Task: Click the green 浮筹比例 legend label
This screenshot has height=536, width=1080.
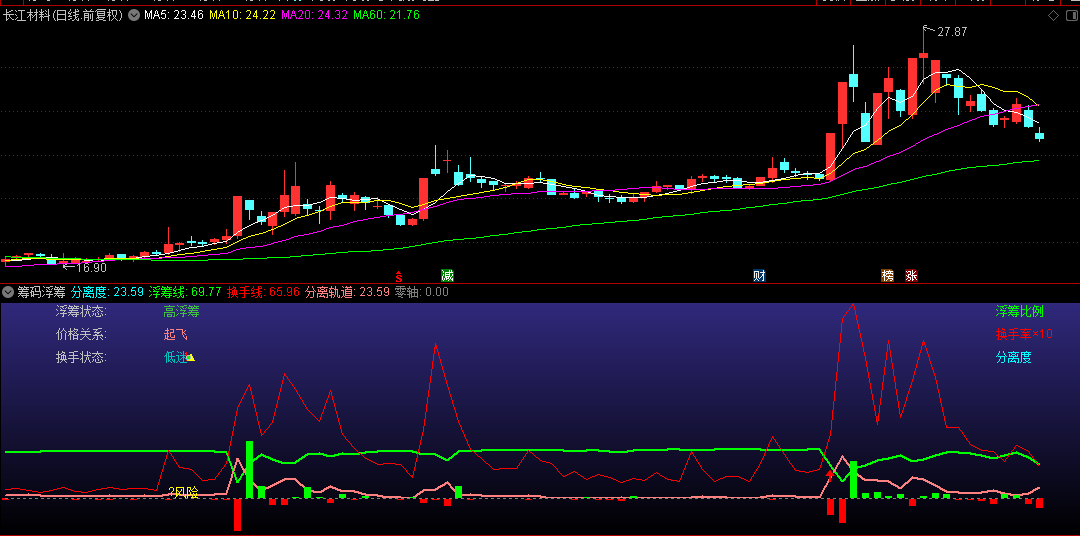Action: (x=1019, y=311)
